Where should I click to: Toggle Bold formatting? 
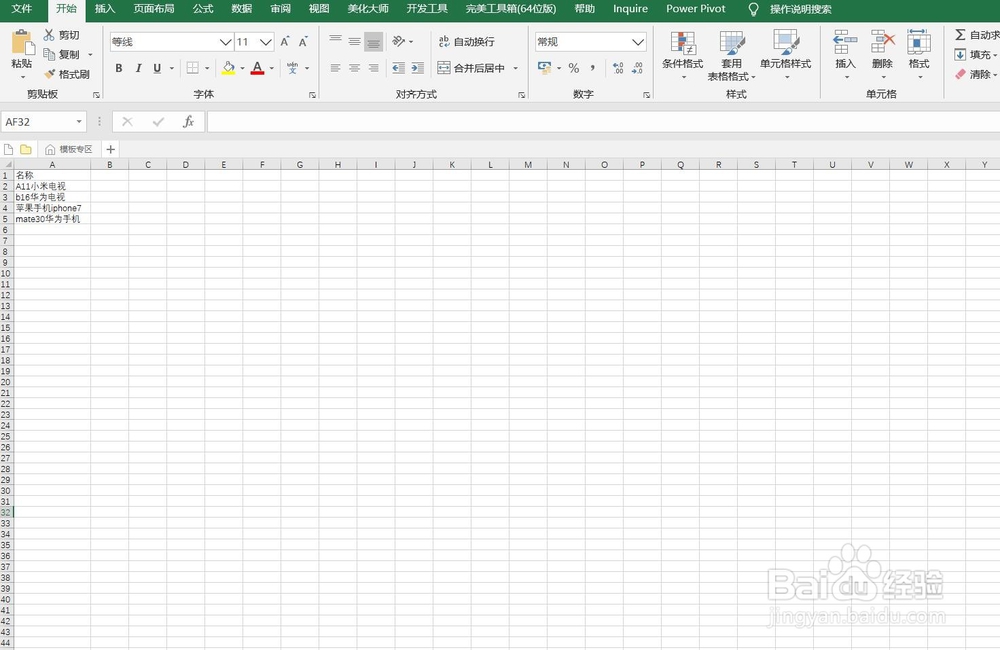[x=119, y=68]
